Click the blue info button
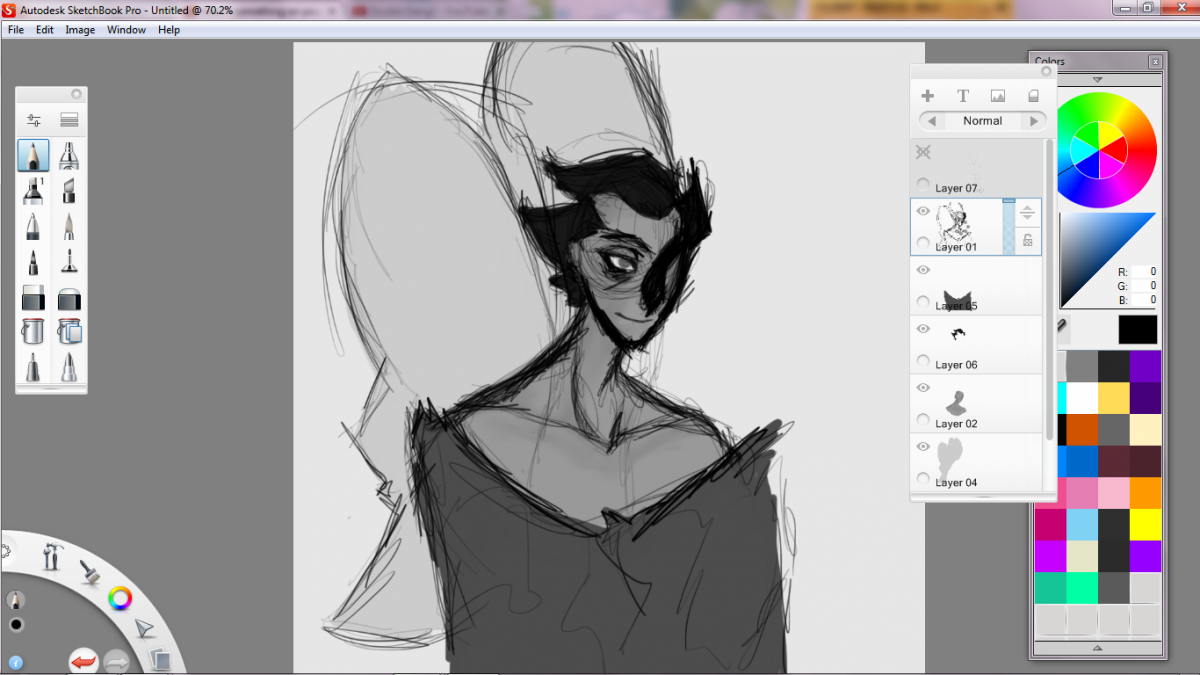 pyautogui.click(x=16, y=662)
